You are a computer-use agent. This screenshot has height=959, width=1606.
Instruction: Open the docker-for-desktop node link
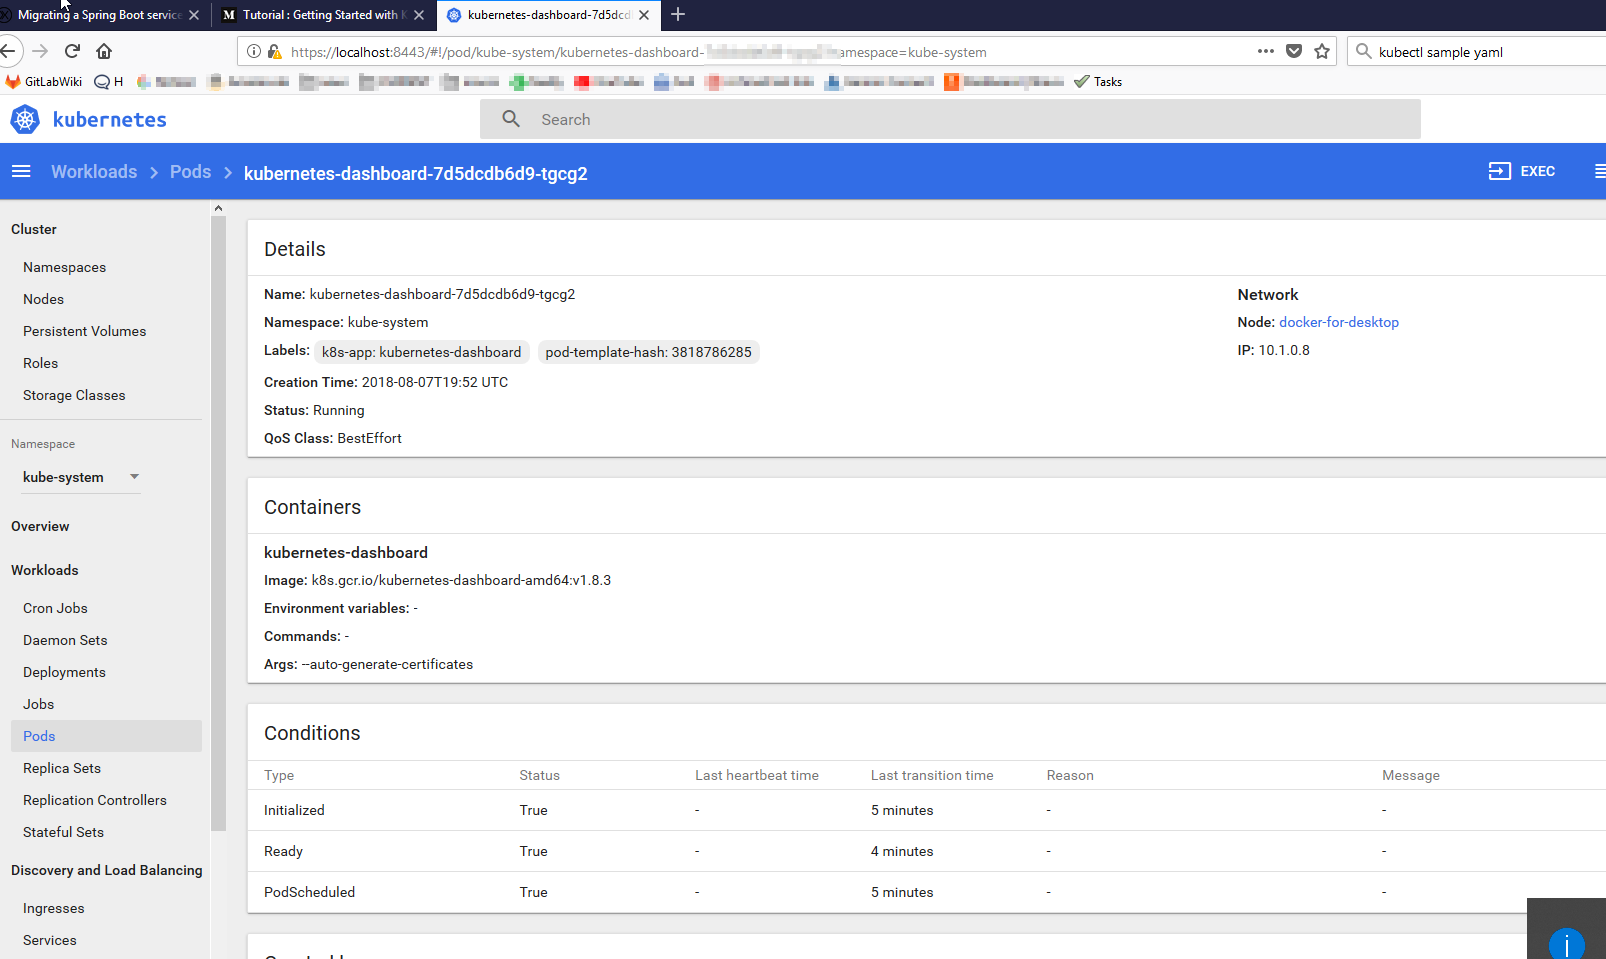coord(1338,322)
